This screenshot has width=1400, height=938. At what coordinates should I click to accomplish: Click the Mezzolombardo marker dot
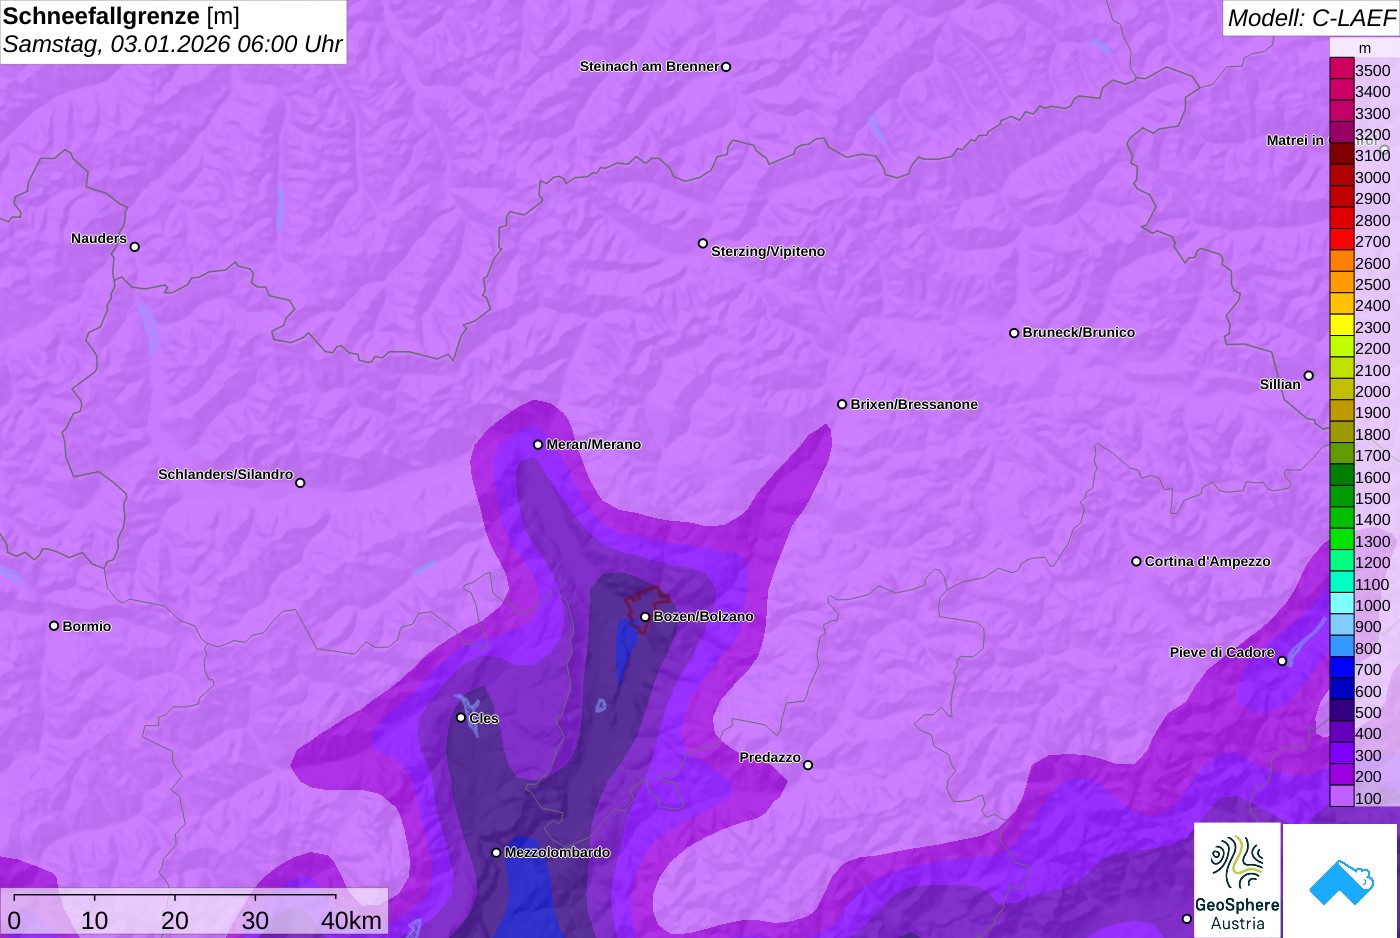pos(496,853)
